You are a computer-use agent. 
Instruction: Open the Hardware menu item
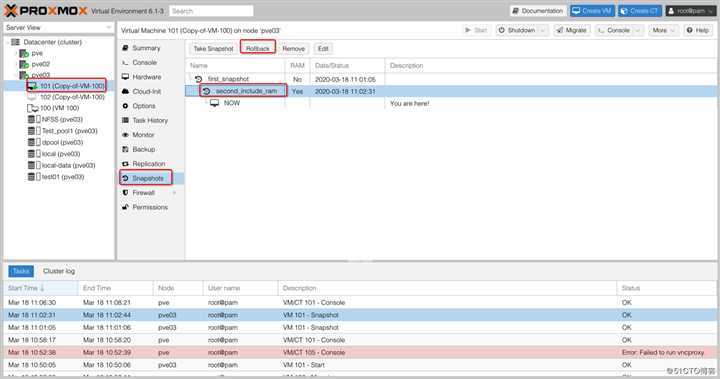pos(151,77)
